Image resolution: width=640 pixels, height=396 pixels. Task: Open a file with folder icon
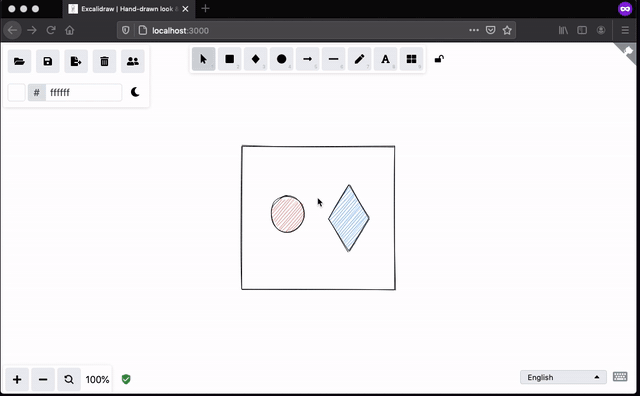tap(19, 61)
